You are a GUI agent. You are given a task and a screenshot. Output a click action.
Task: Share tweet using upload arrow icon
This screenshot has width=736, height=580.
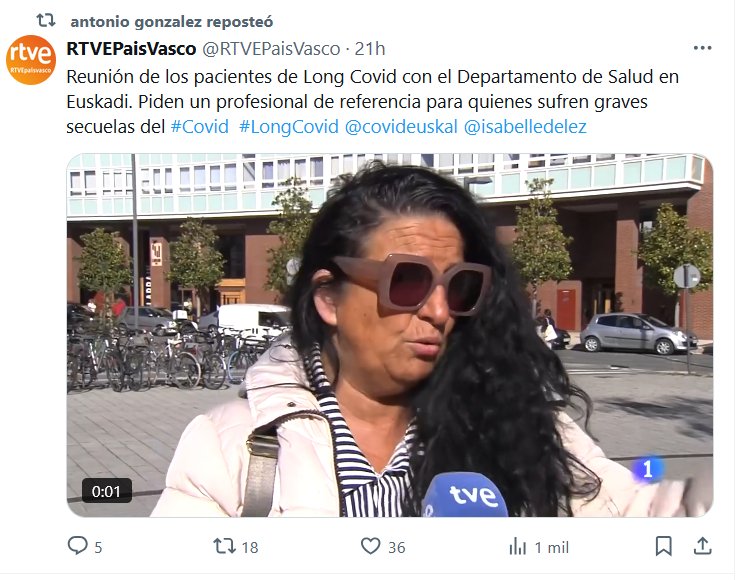[x=703, y=546]
